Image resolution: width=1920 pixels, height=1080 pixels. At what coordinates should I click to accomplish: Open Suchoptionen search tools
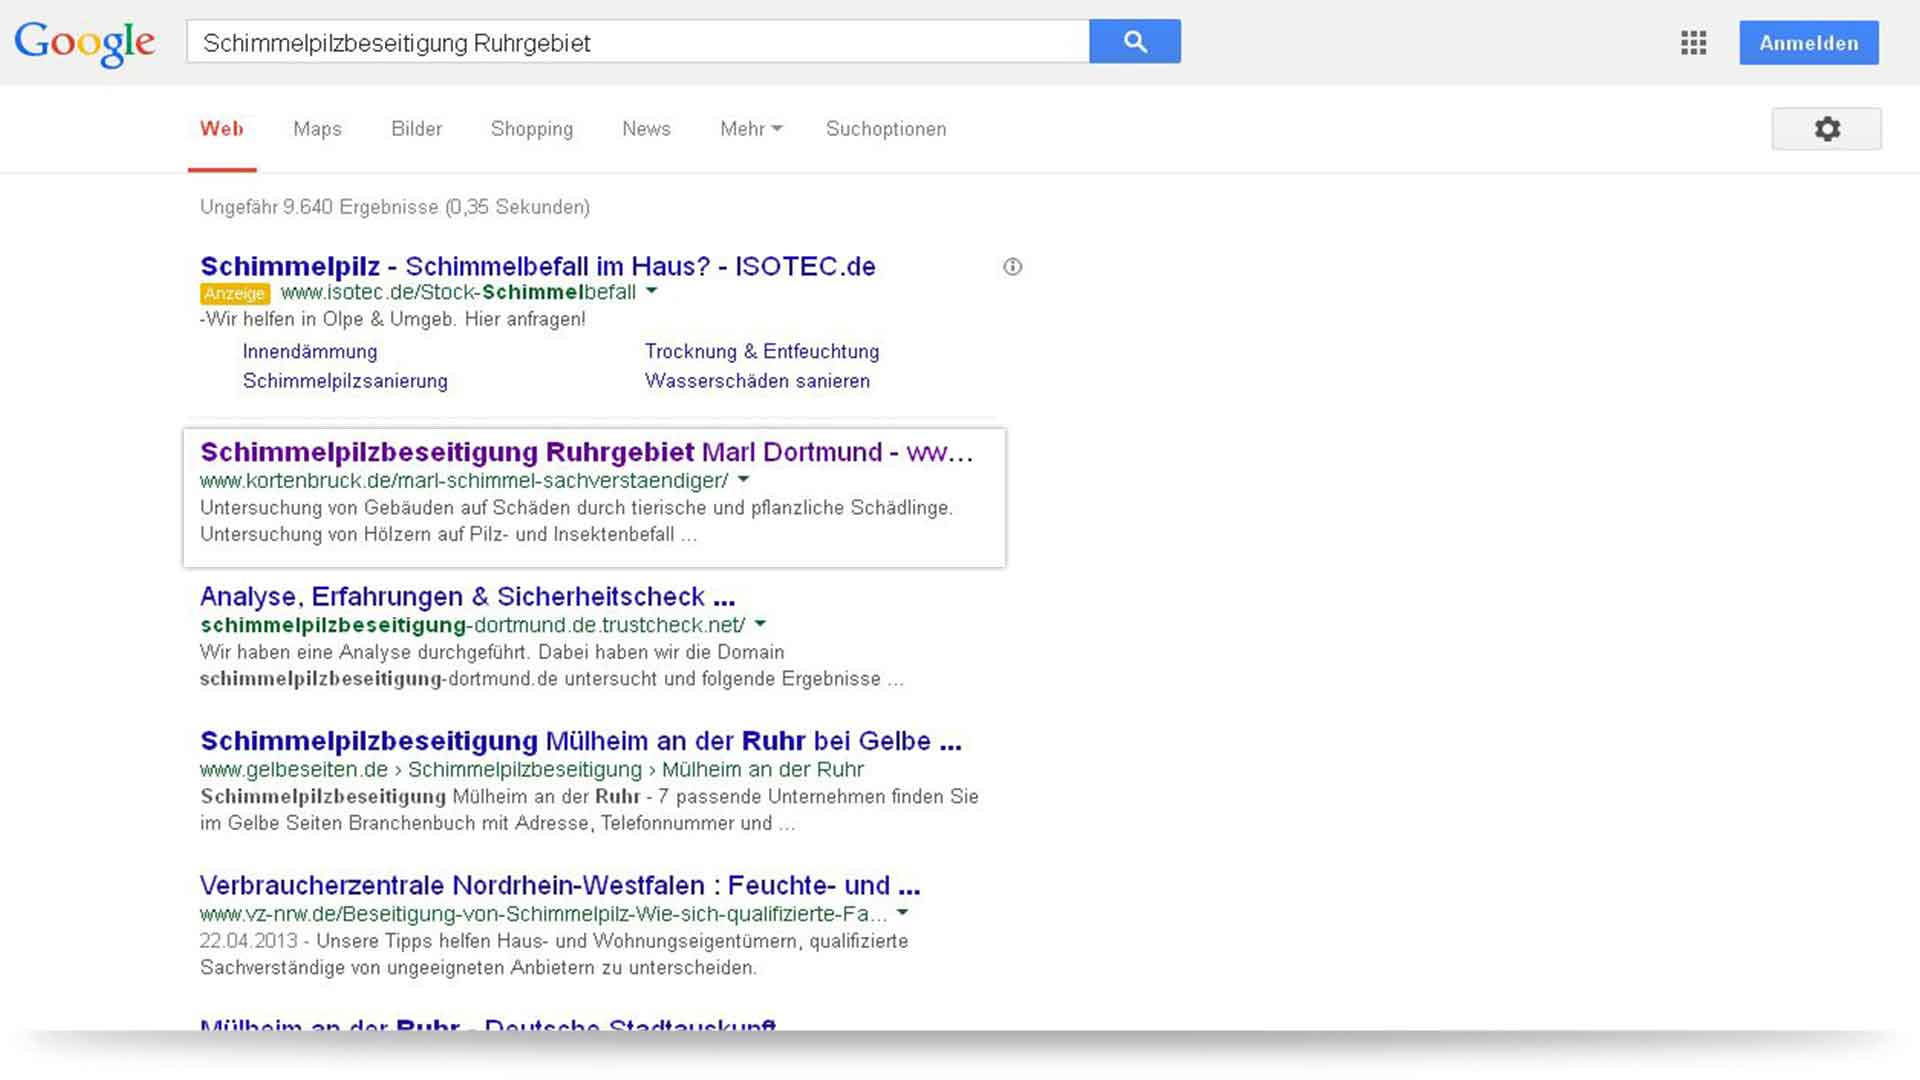pyautogui.click(x=886, y=129)
